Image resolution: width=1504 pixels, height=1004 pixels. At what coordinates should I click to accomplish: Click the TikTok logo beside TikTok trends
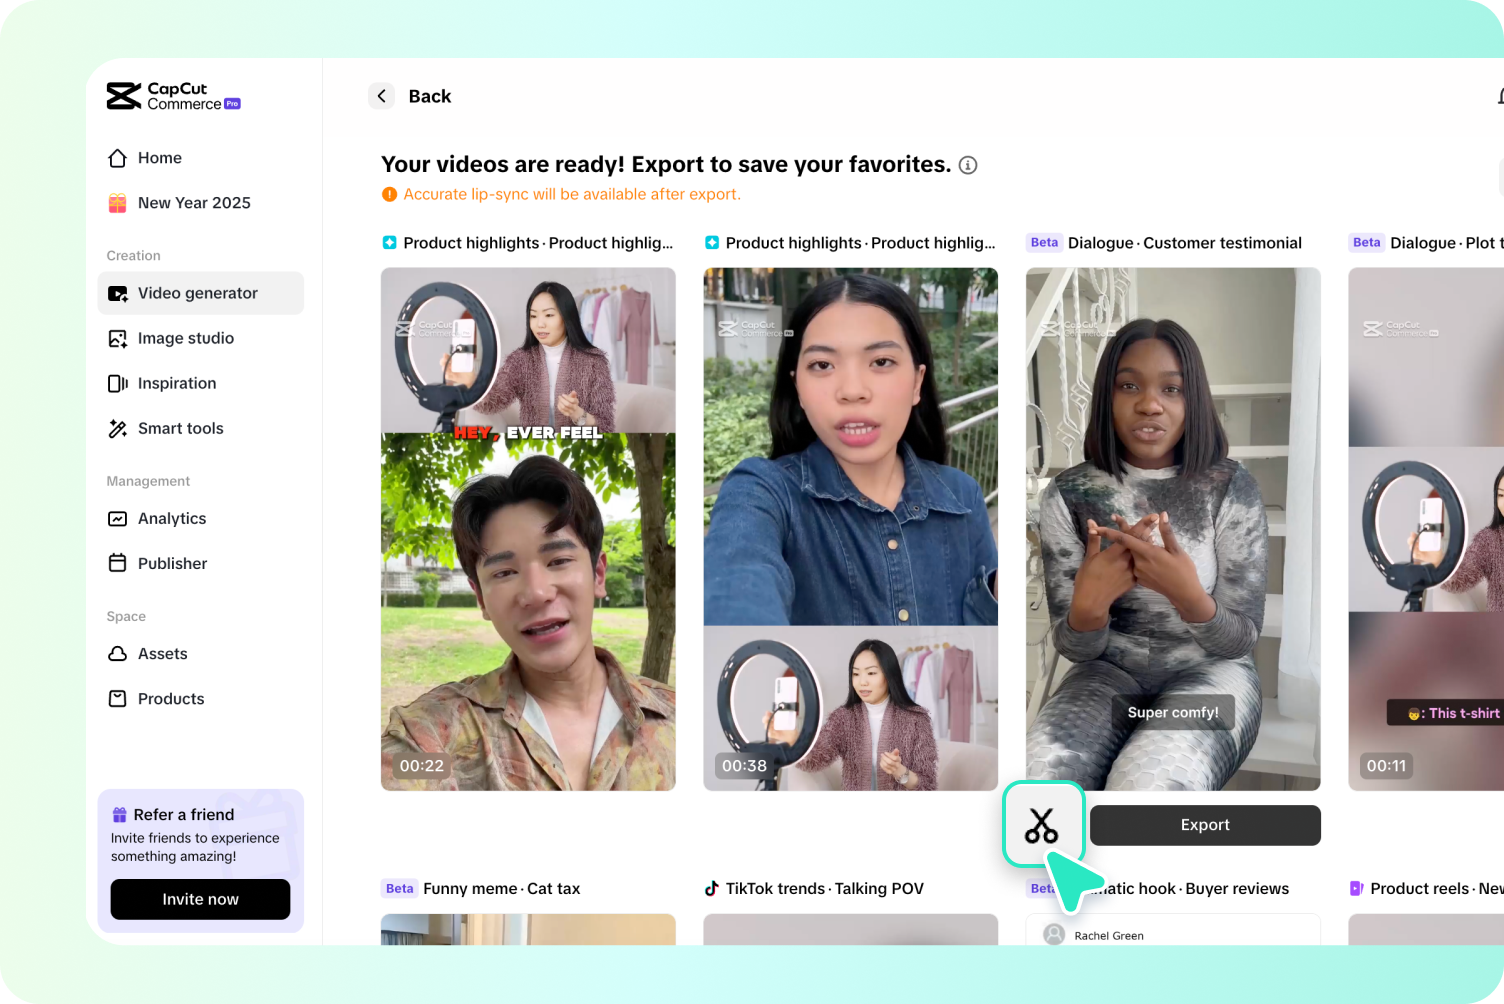click(712, 888)
